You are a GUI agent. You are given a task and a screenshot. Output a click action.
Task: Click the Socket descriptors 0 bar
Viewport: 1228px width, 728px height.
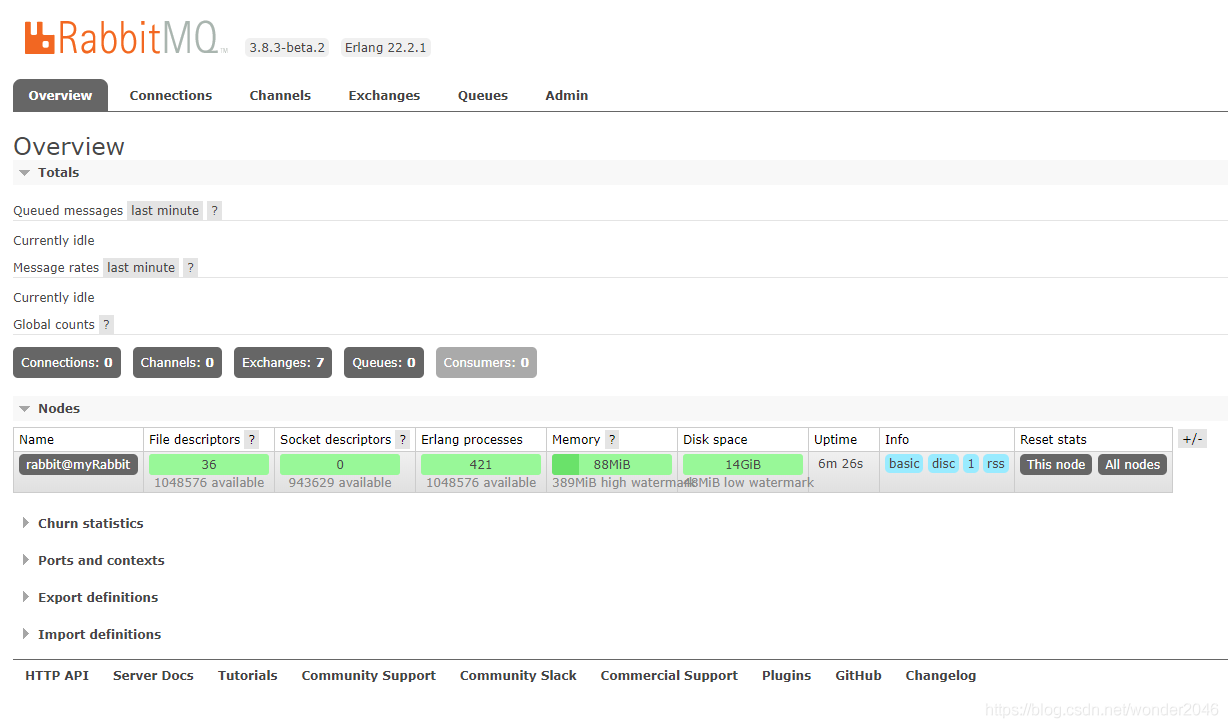pyautogui.click(x=340, y=465)
